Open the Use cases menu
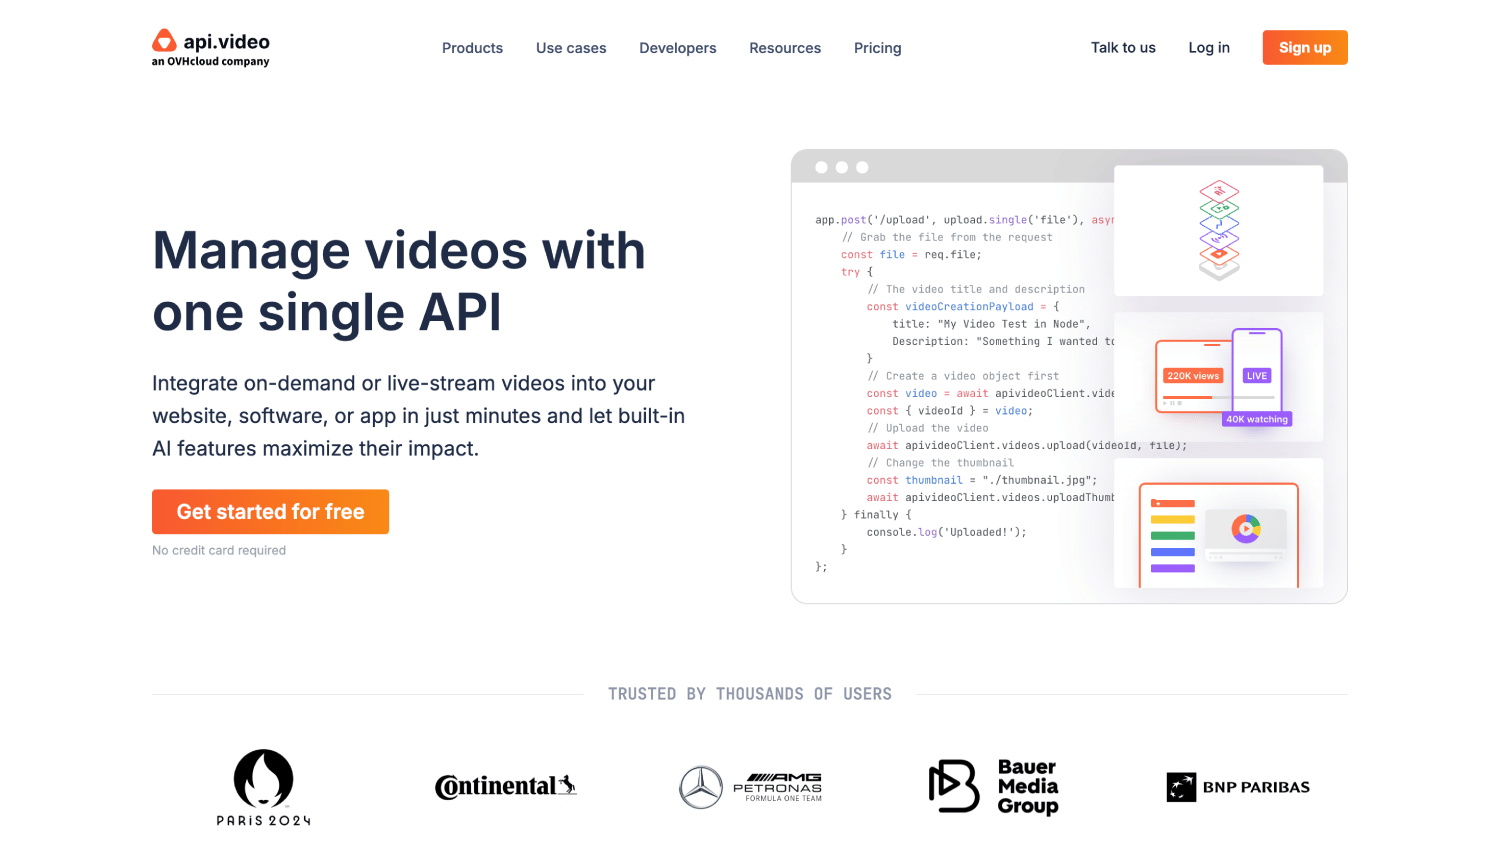 [x=571, y=48]
